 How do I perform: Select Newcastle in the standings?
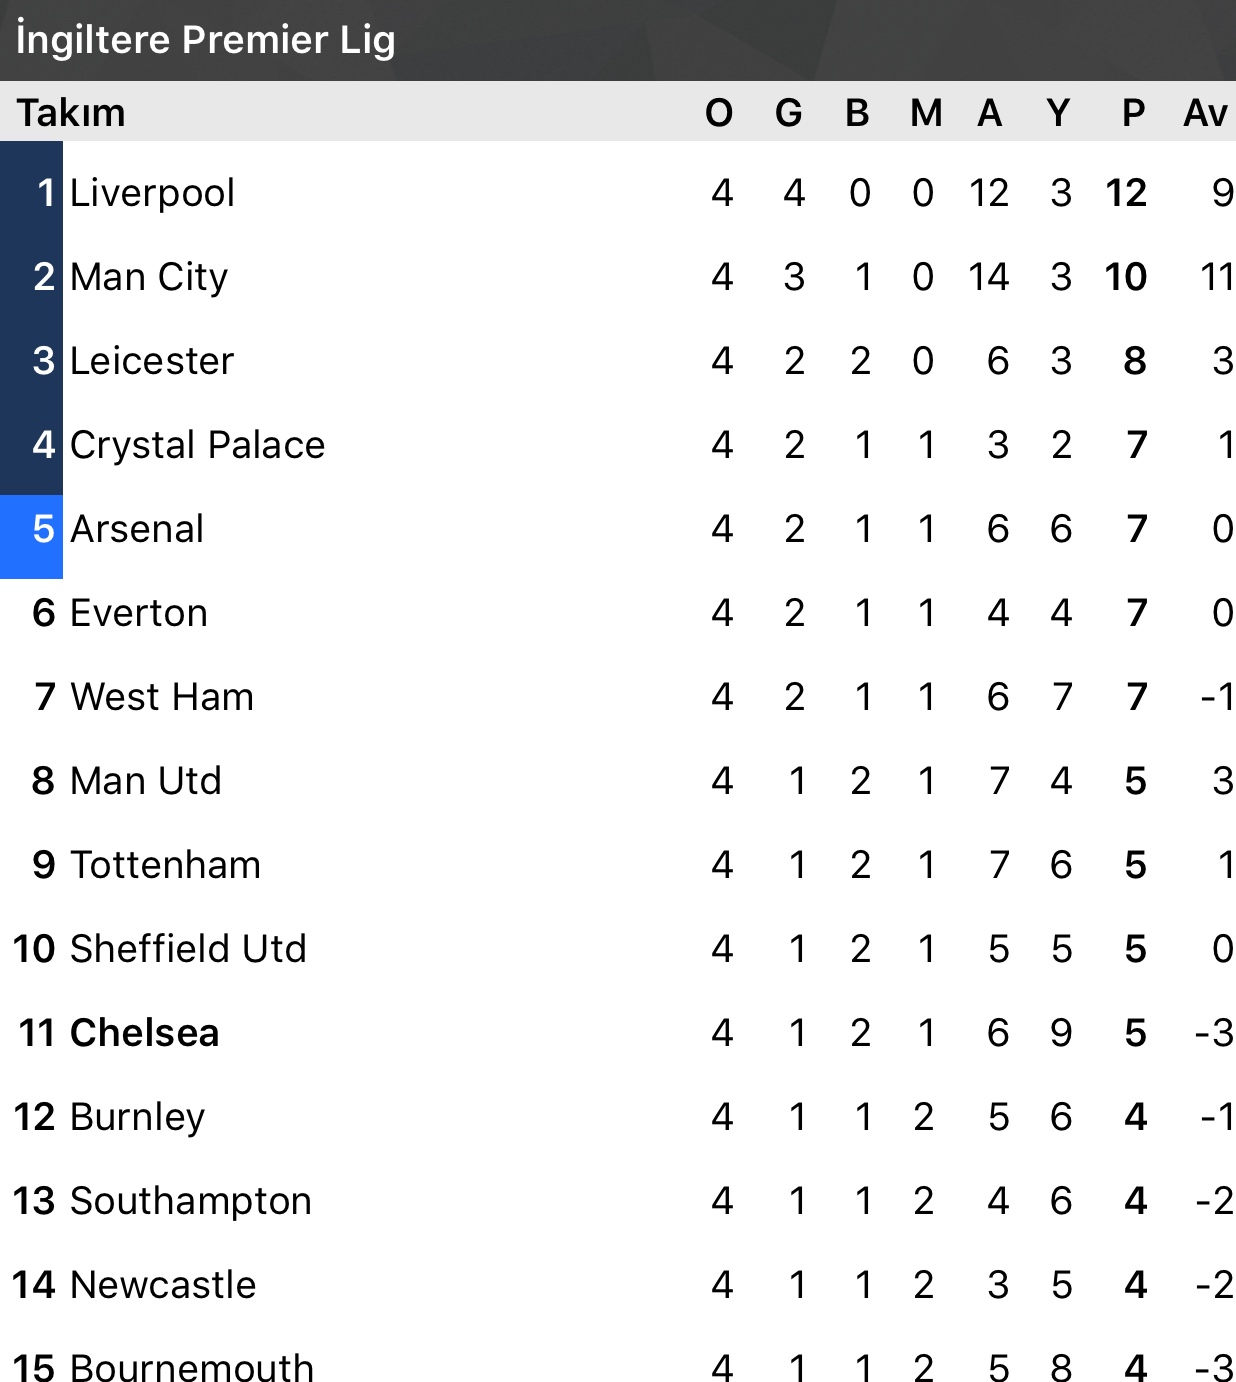click(x=164, y=1285)
